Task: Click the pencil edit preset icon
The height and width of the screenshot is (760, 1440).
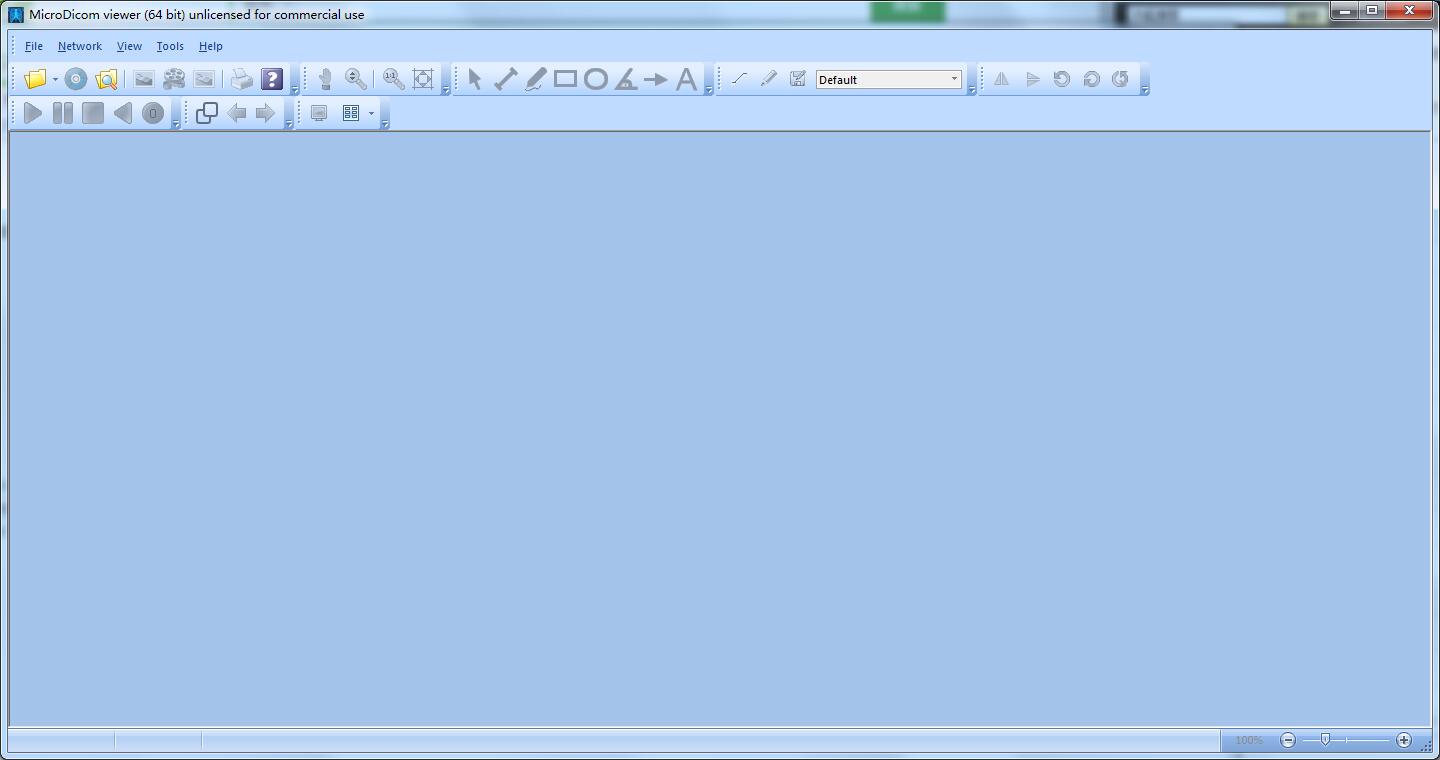Action: pyautogui.click(x=768, y=79)
